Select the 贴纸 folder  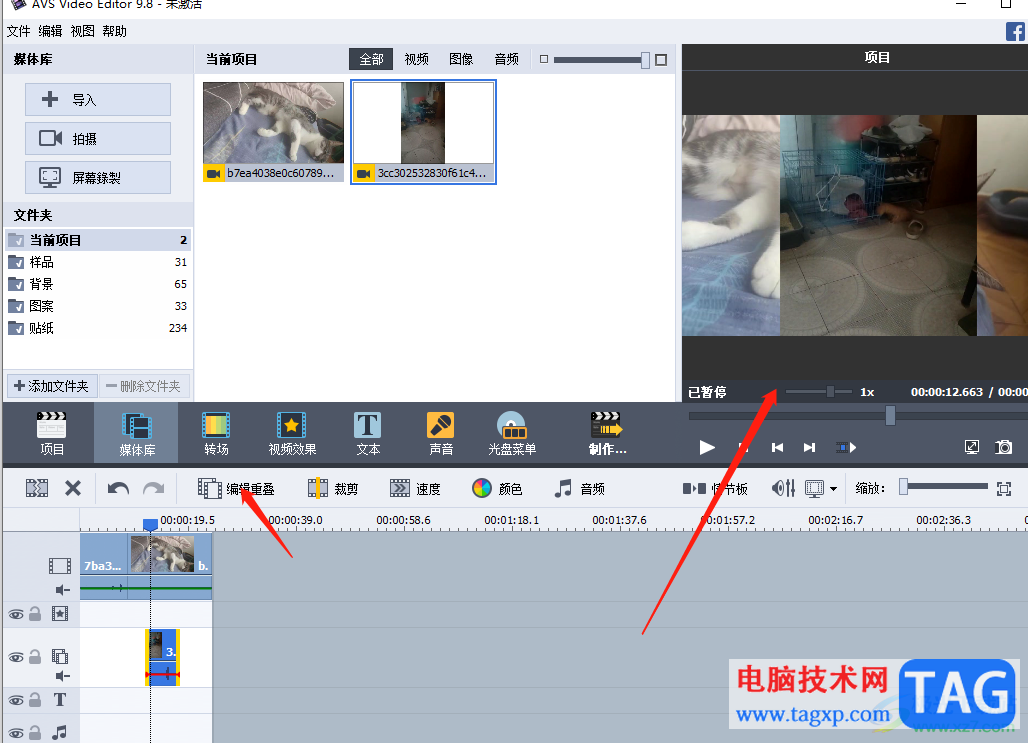98,328
